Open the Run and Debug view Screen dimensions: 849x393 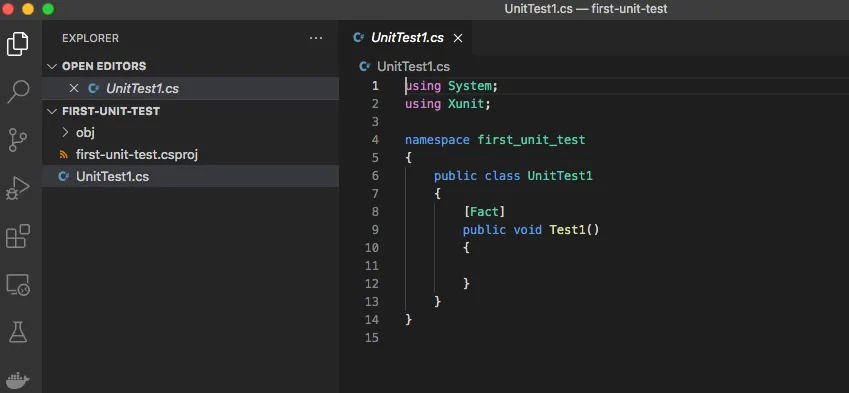[17, 188]
